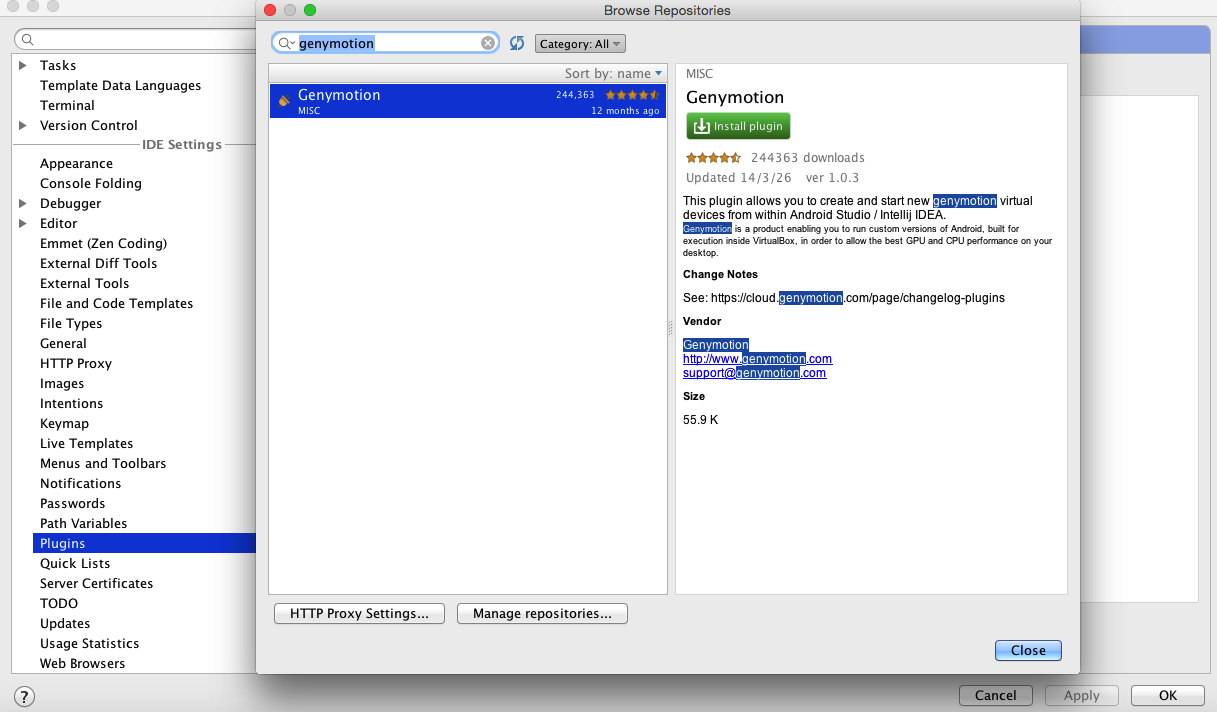This screenshot has height=712, width=1217.
Task: Click the '244363 downloads' text in plugin details
Action: click(x=808, y=157)
